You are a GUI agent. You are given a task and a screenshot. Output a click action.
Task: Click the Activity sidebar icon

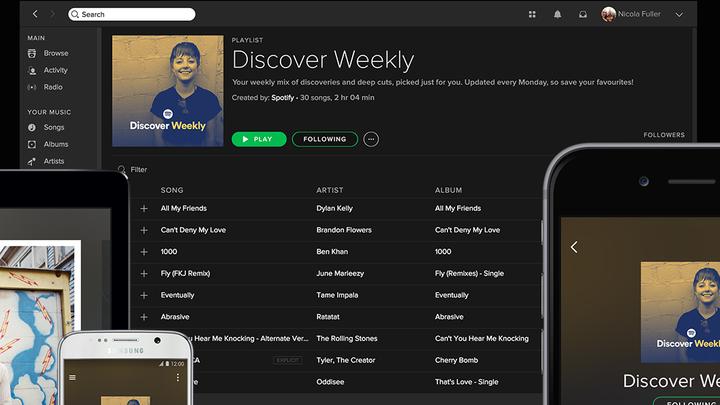tap(32, 71)
